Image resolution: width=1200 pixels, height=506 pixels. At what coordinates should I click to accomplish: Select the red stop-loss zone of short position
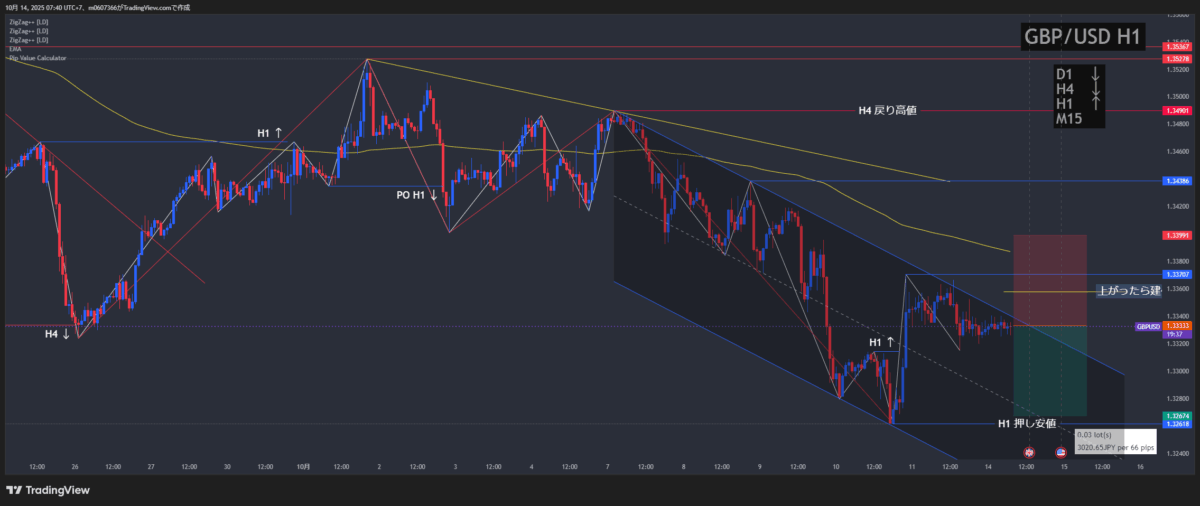click(x=1049, y=279)
